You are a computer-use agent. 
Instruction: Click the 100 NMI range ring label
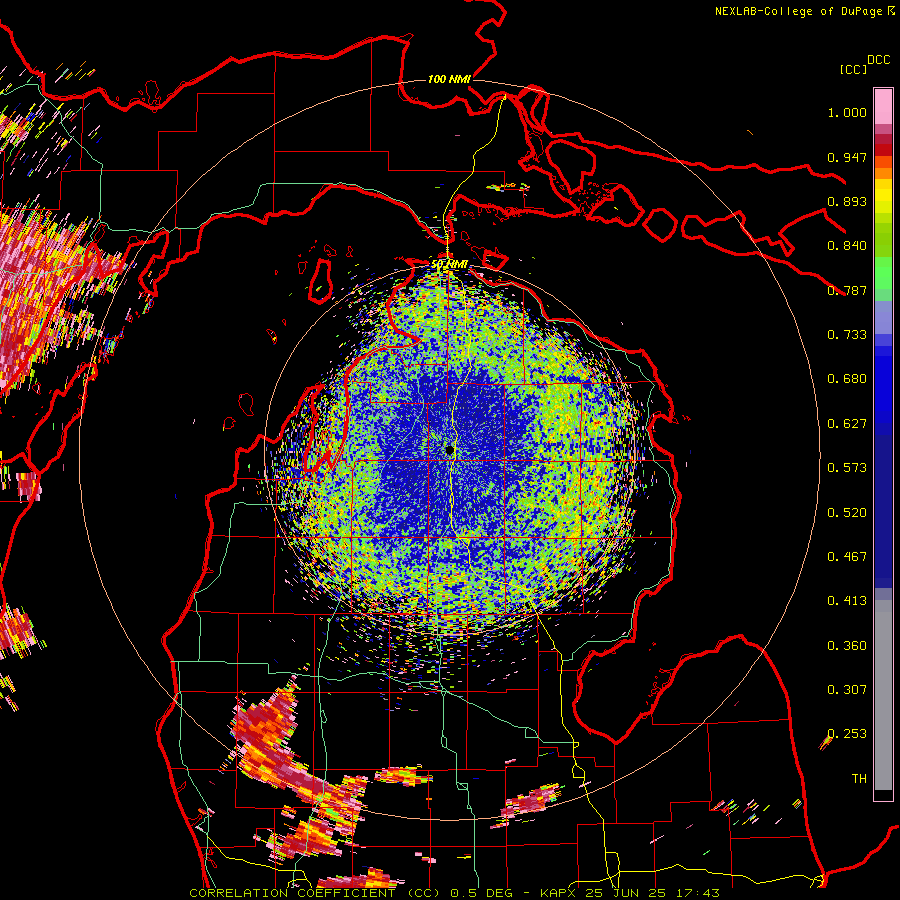tap(449, 79)
